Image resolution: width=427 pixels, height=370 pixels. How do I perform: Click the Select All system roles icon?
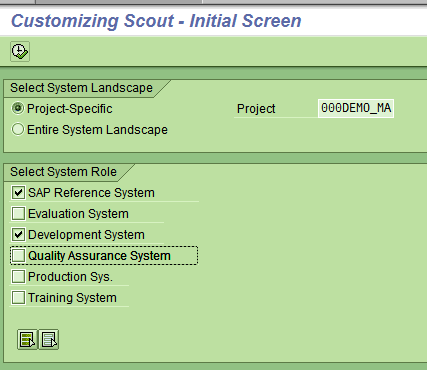click(x=27, y=339)
